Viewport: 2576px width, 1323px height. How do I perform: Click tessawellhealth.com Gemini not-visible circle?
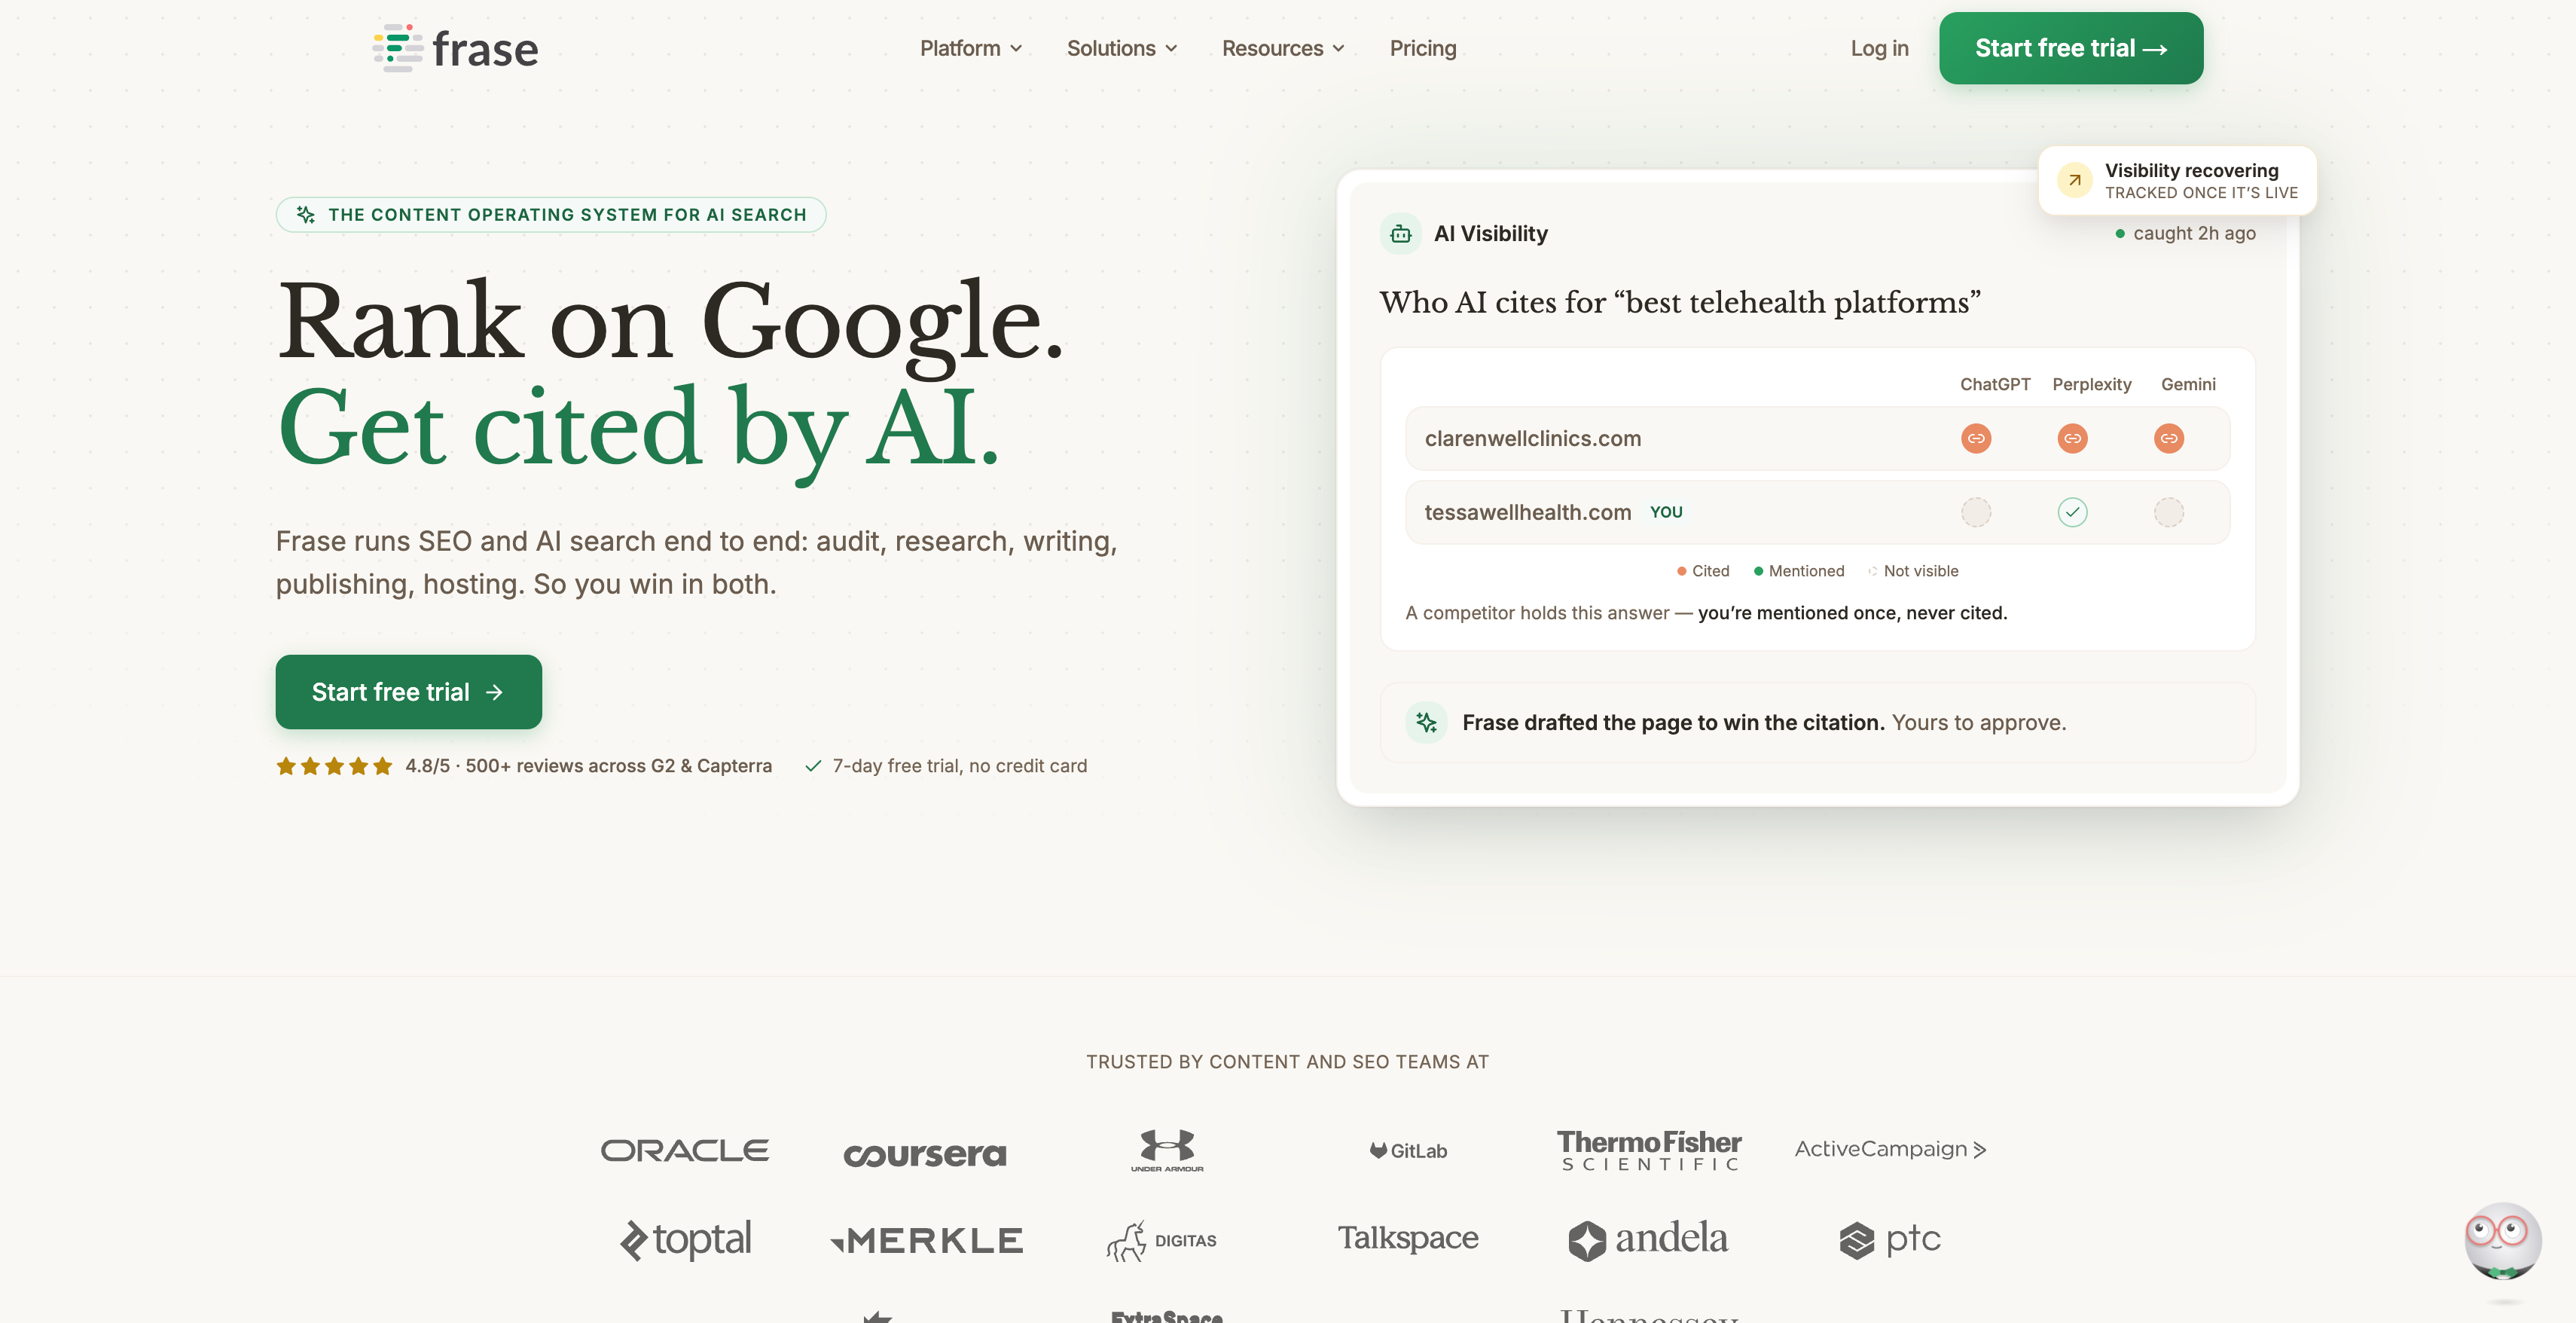tap(2169, 512)
